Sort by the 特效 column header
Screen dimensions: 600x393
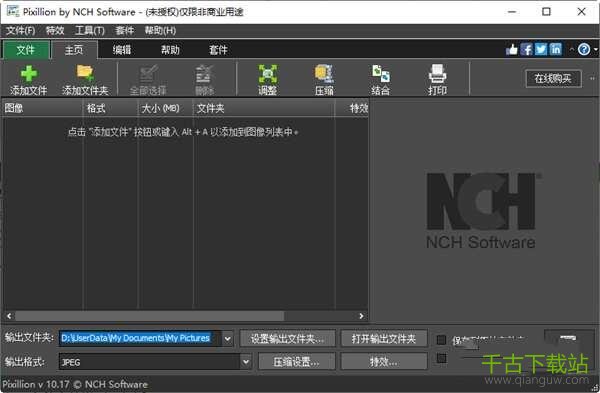(x=352, y=108)
